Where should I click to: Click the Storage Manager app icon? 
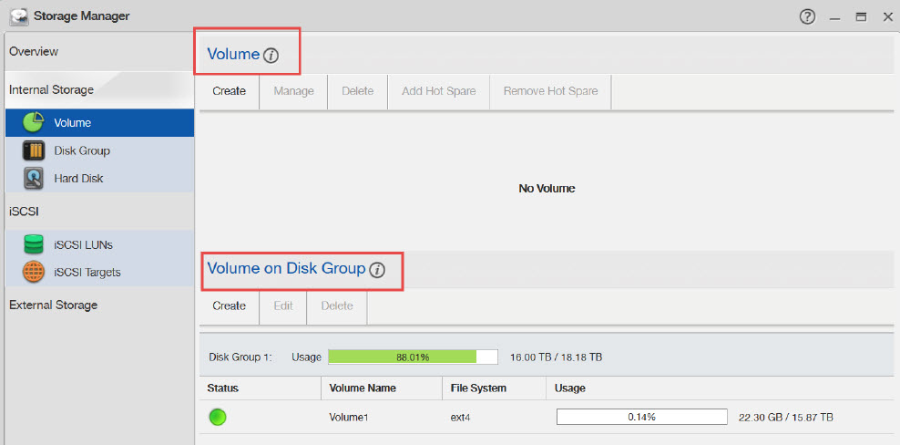(17, 16)
